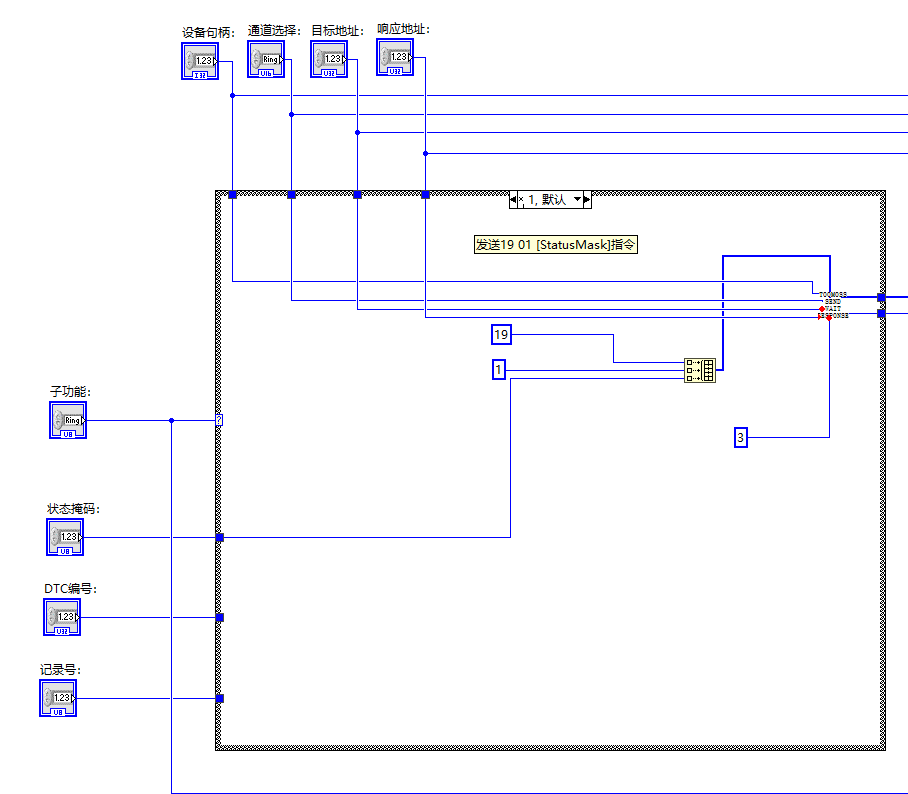Select the 通道选择 Ring terminal
Screen dimensions: 908x794
pos(266,59)
